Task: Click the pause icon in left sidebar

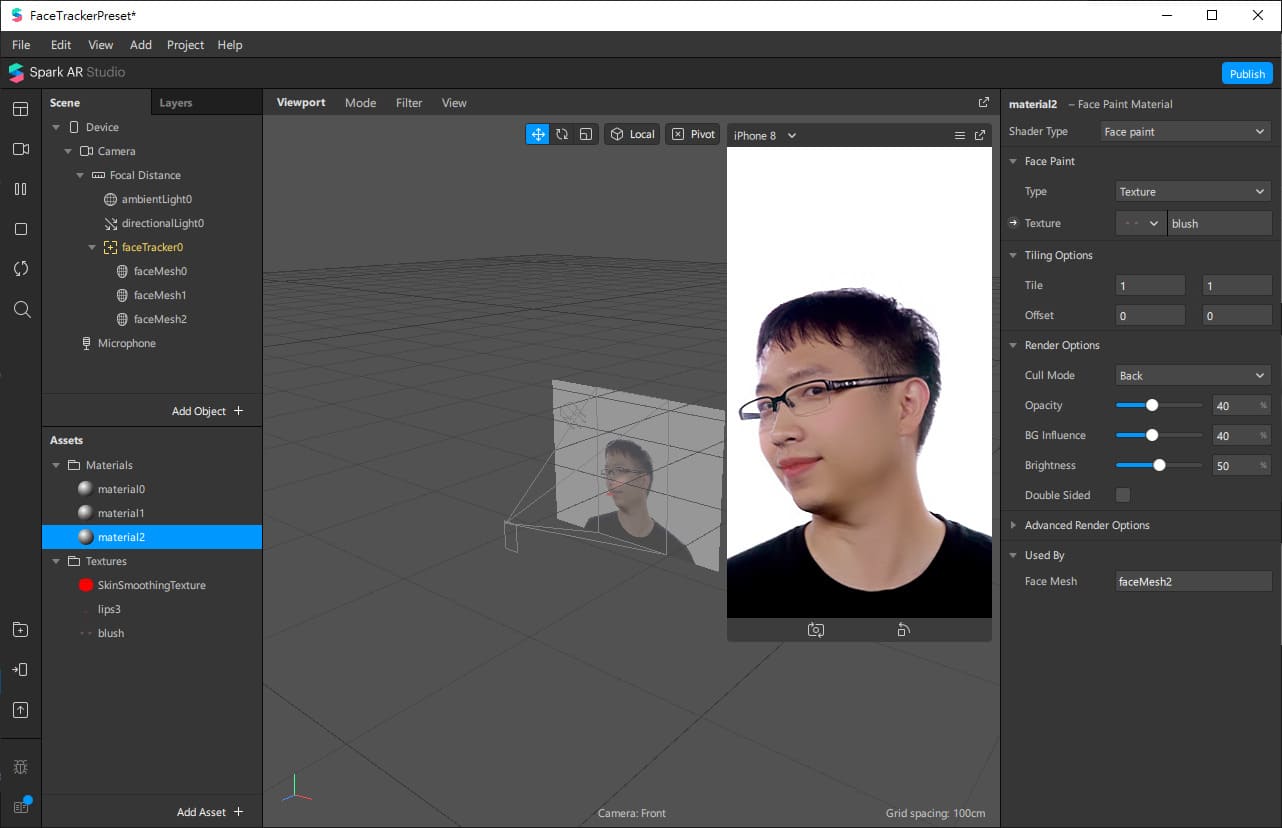Action: click(x=21, y=189)
